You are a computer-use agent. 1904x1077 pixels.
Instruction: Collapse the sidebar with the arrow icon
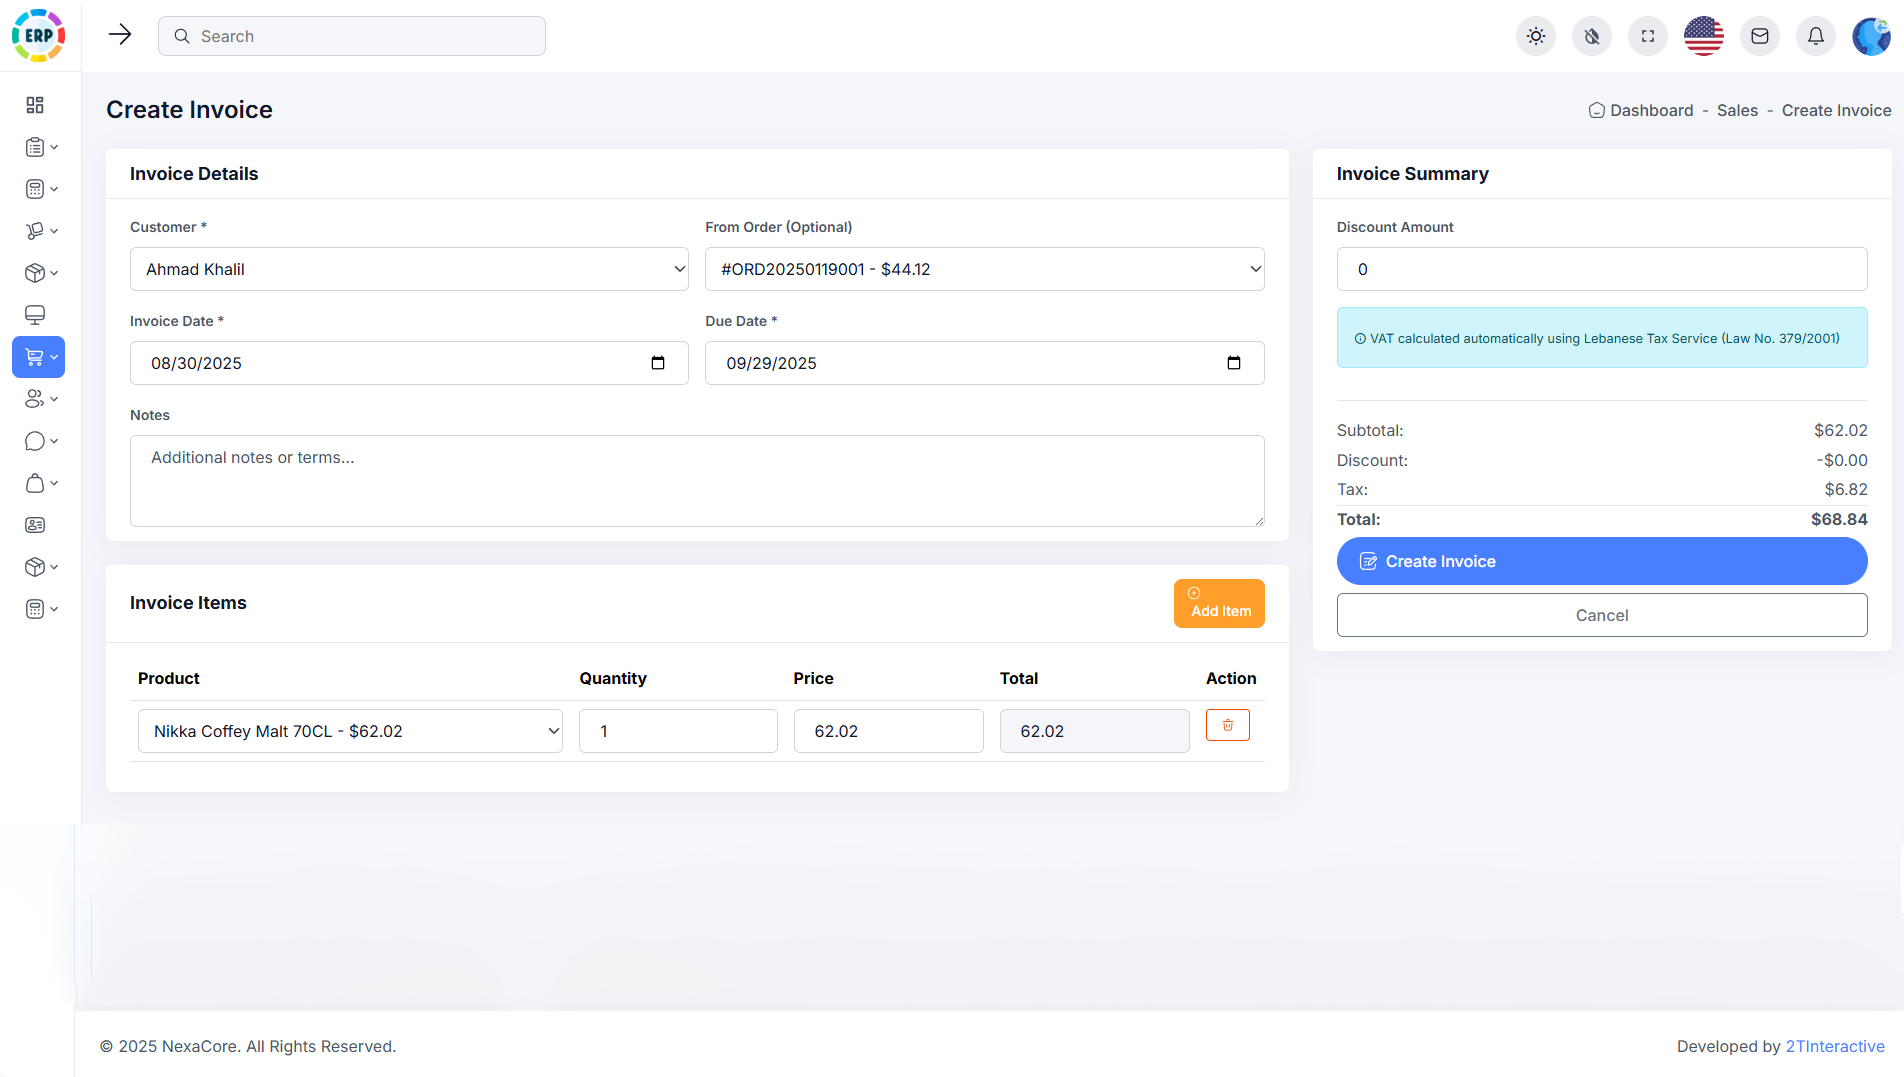pyautogui.click(x=120, y=34)
